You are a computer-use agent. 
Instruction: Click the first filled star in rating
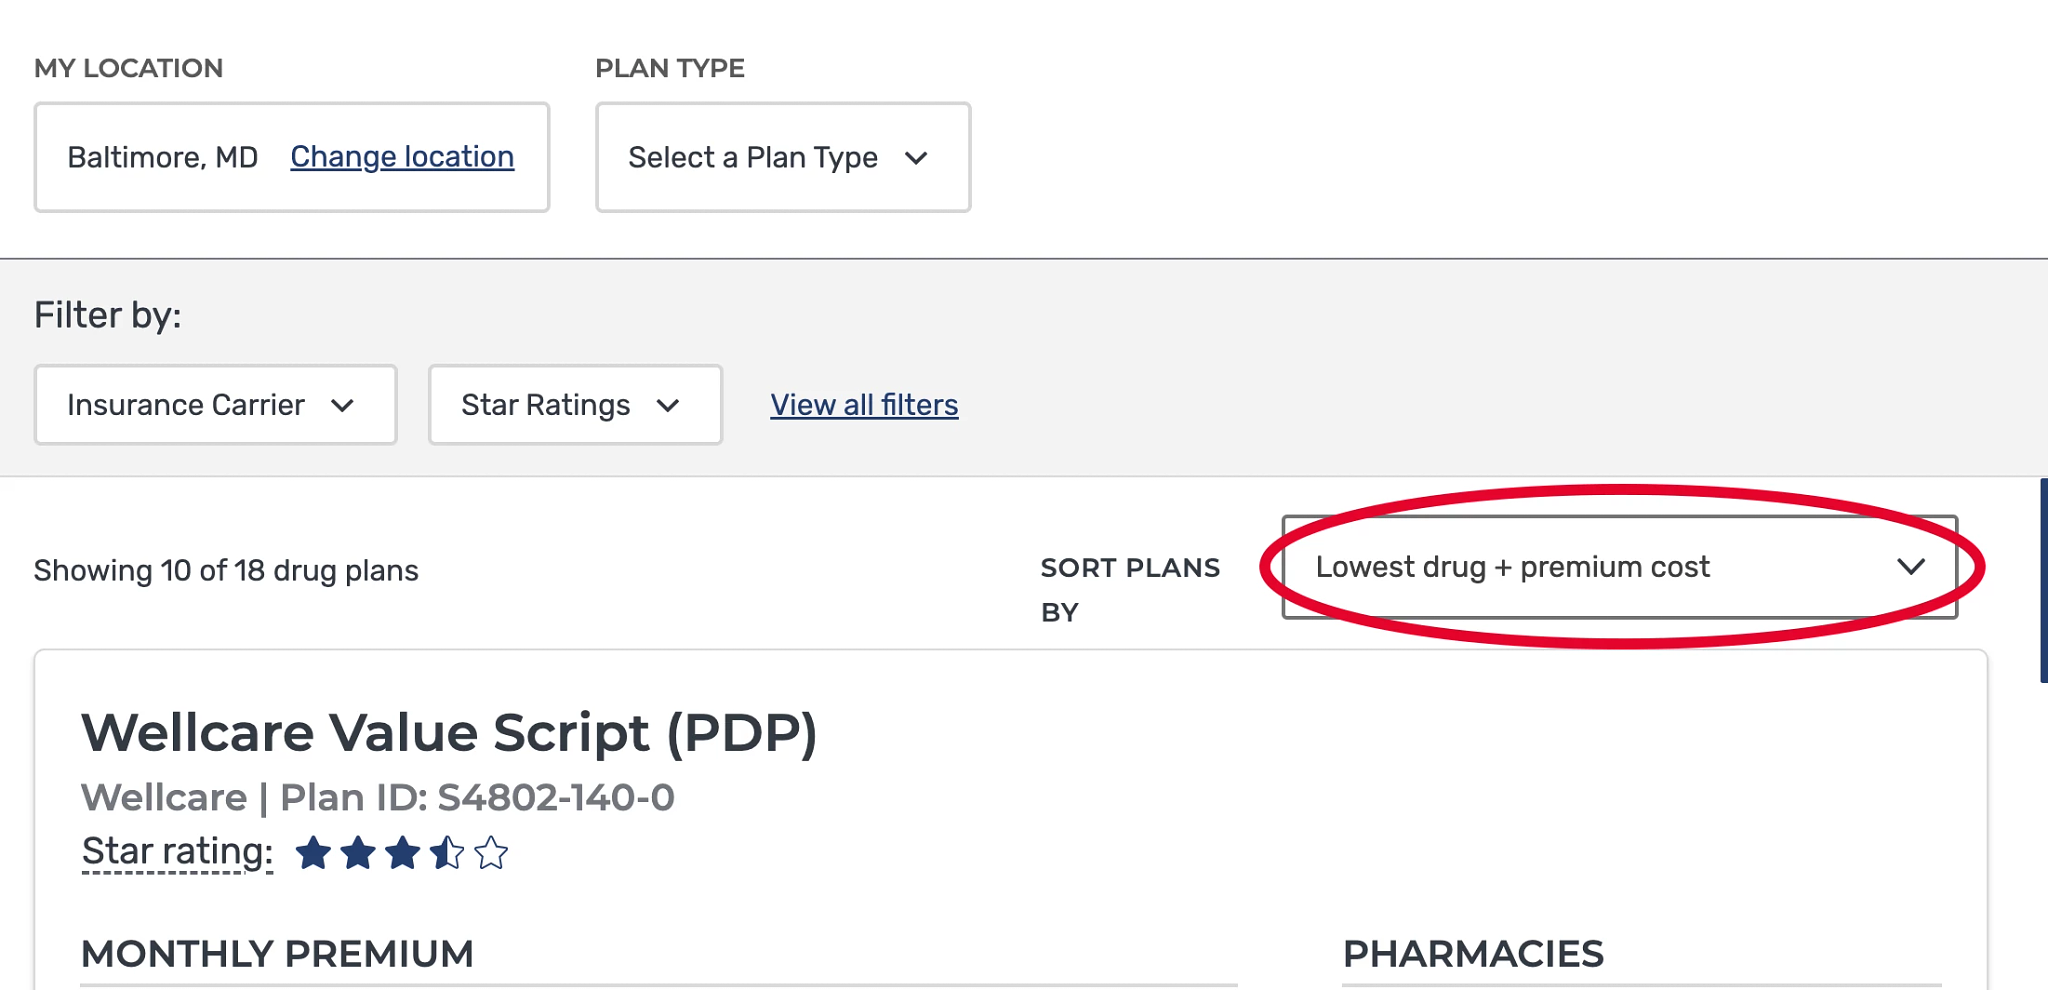point(313,853)
